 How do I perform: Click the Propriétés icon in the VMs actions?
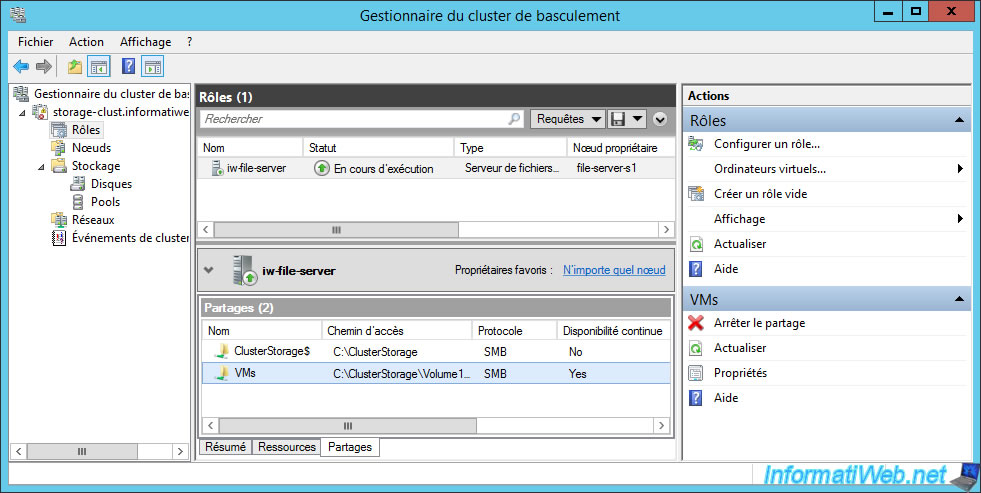pyautogui.click(x=696, y=373)
